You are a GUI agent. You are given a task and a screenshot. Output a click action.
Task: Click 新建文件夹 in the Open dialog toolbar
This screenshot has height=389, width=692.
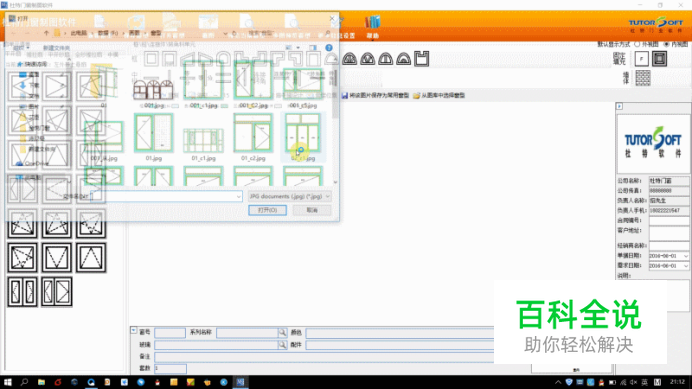coord(56,48)
